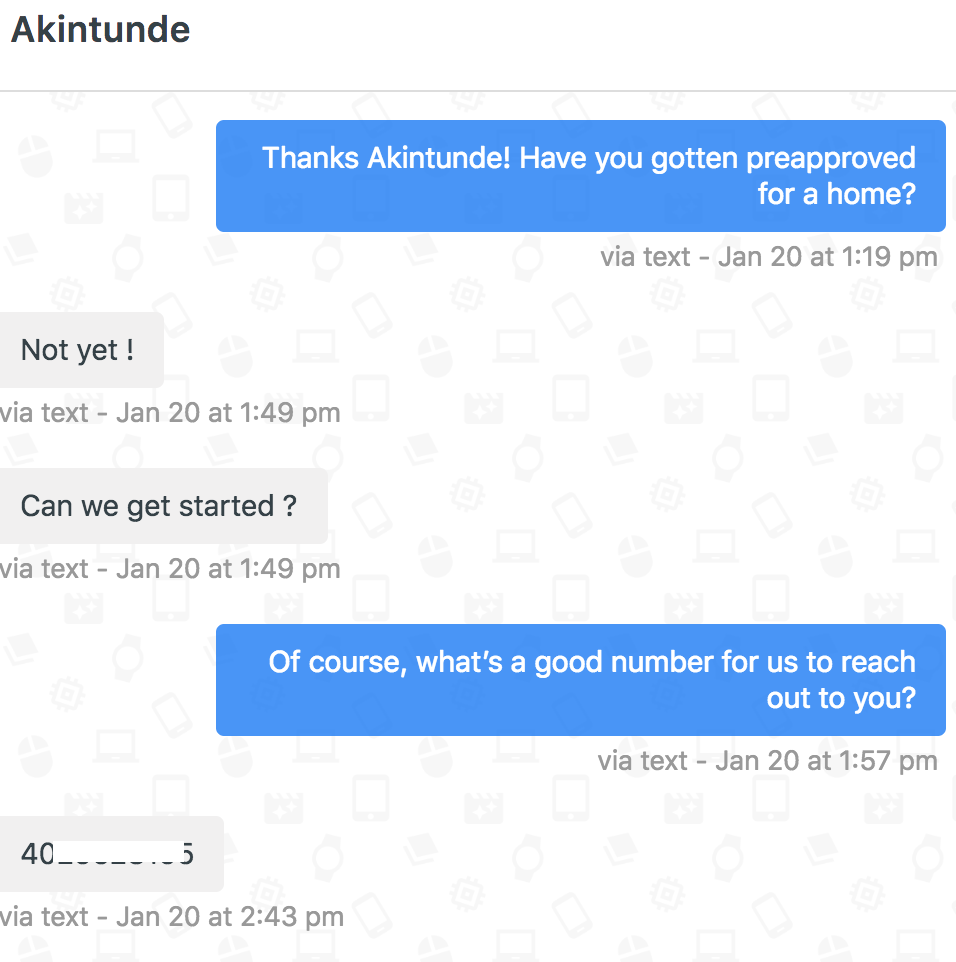Click the timestamp below "Not yet !"
This screenshot has height=962, width=956.
tap(170, 413)
